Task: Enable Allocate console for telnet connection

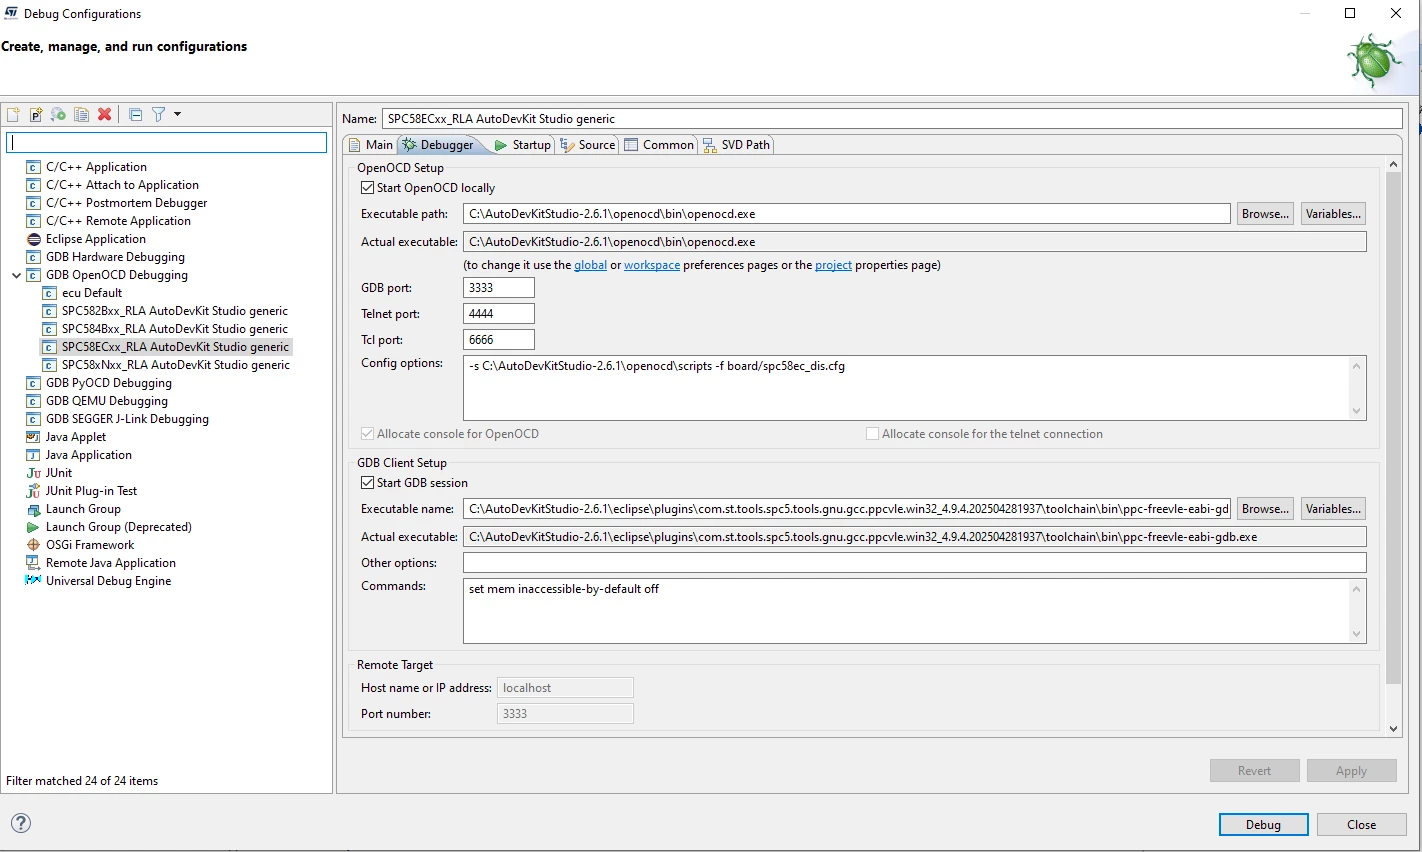Action: click(872, 434)
